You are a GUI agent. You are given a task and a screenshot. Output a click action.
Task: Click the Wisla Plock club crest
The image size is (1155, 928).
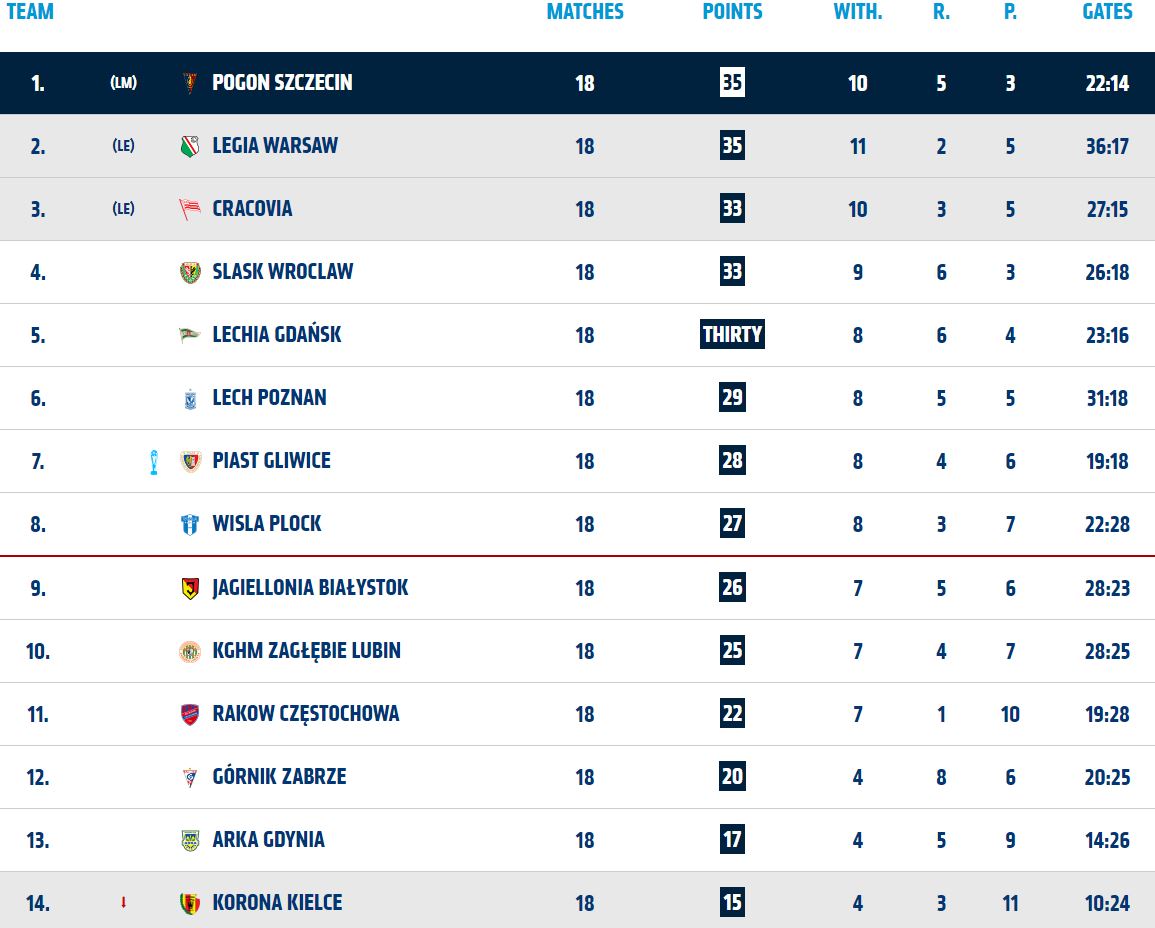(190, 524)
